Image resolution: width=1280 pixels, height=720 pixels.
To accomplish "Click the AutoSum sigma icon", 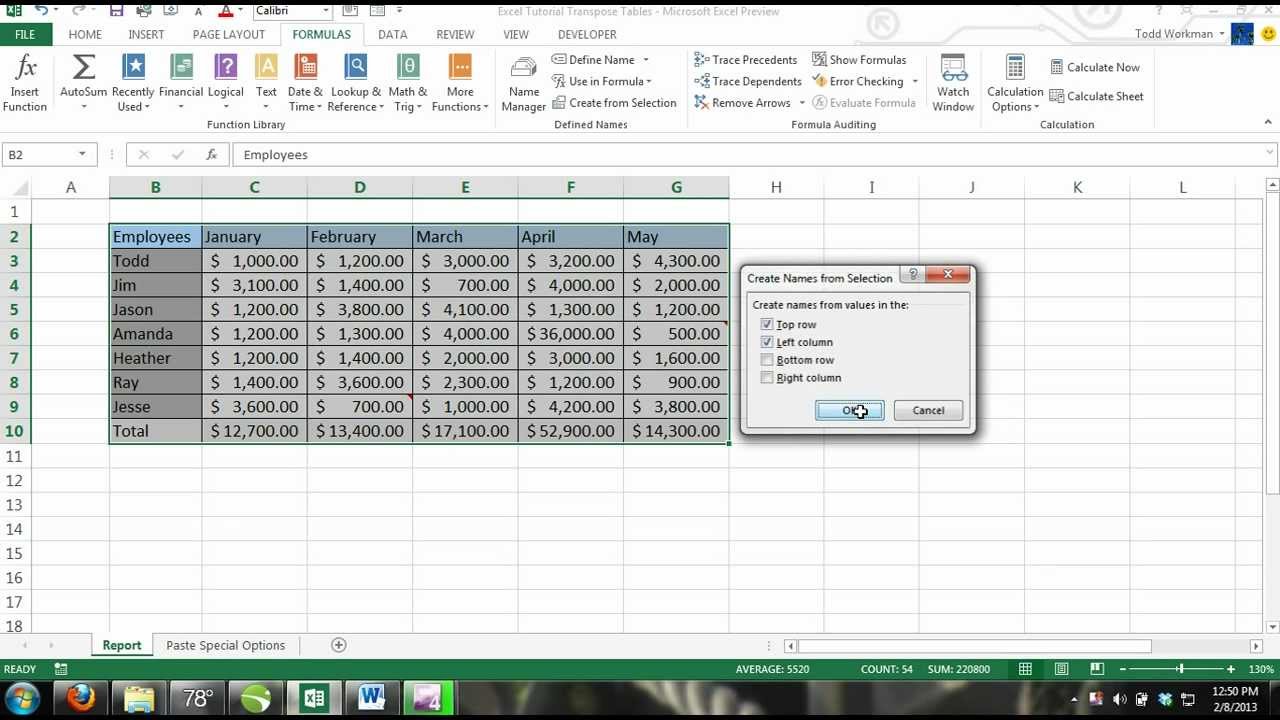I will pos(84,68).
